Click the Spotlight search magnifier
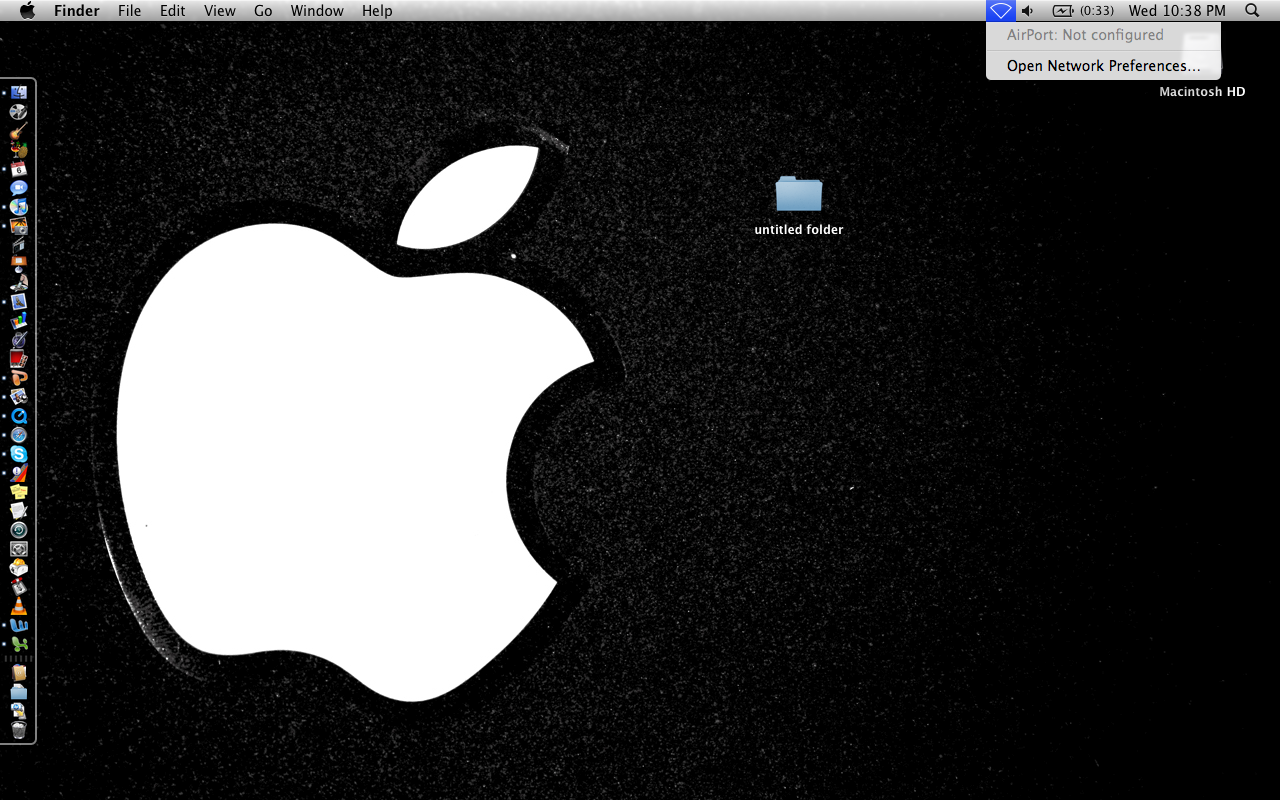1280x800 pixels. (x=1252, y=11)
